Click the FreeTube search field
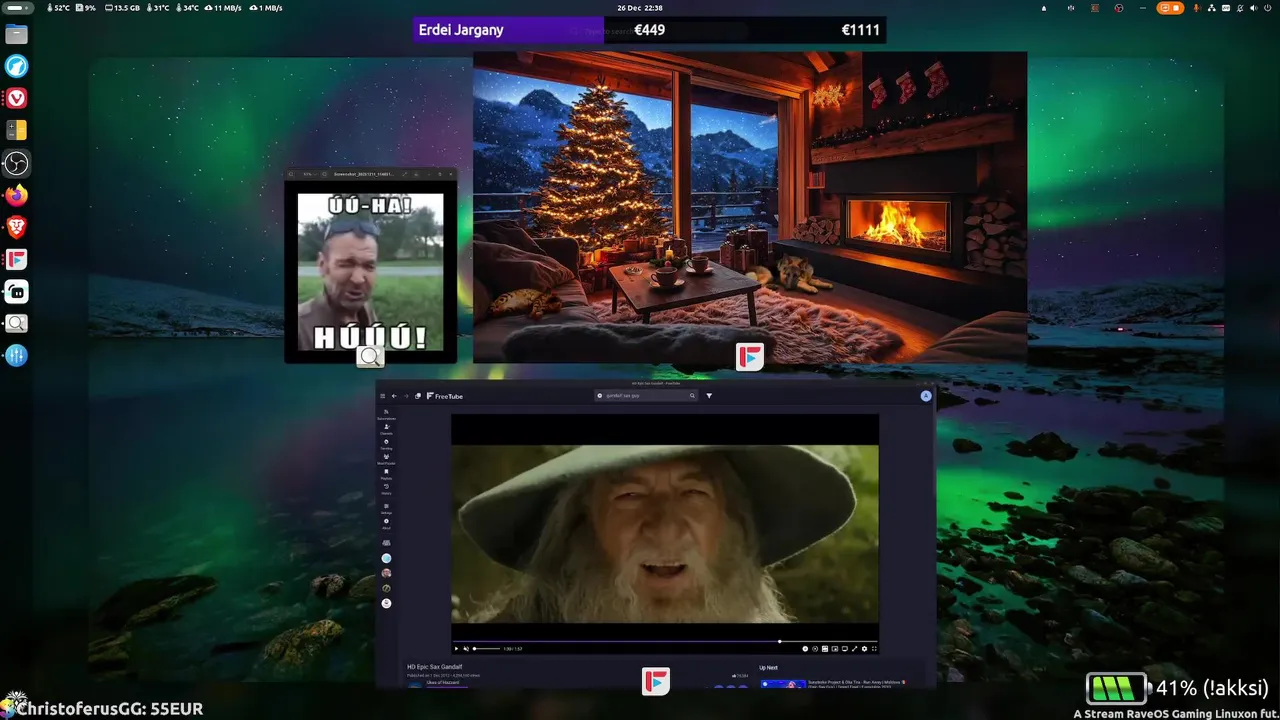 646,396
